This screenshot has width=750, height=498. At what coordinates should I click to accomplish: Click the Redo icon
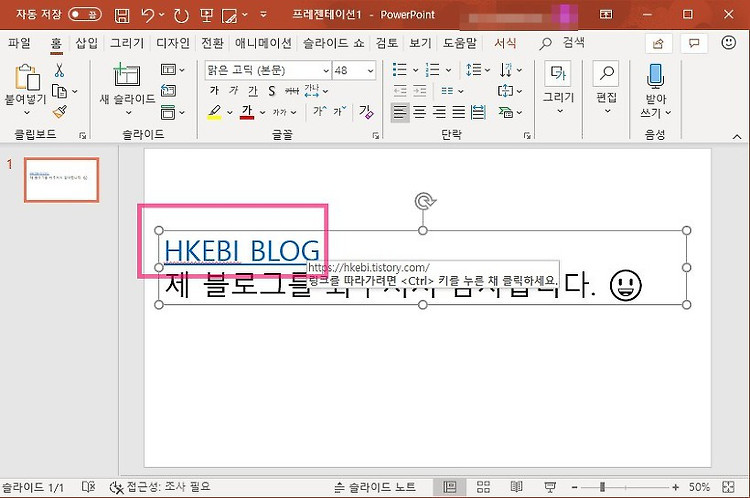pos(181,15)
